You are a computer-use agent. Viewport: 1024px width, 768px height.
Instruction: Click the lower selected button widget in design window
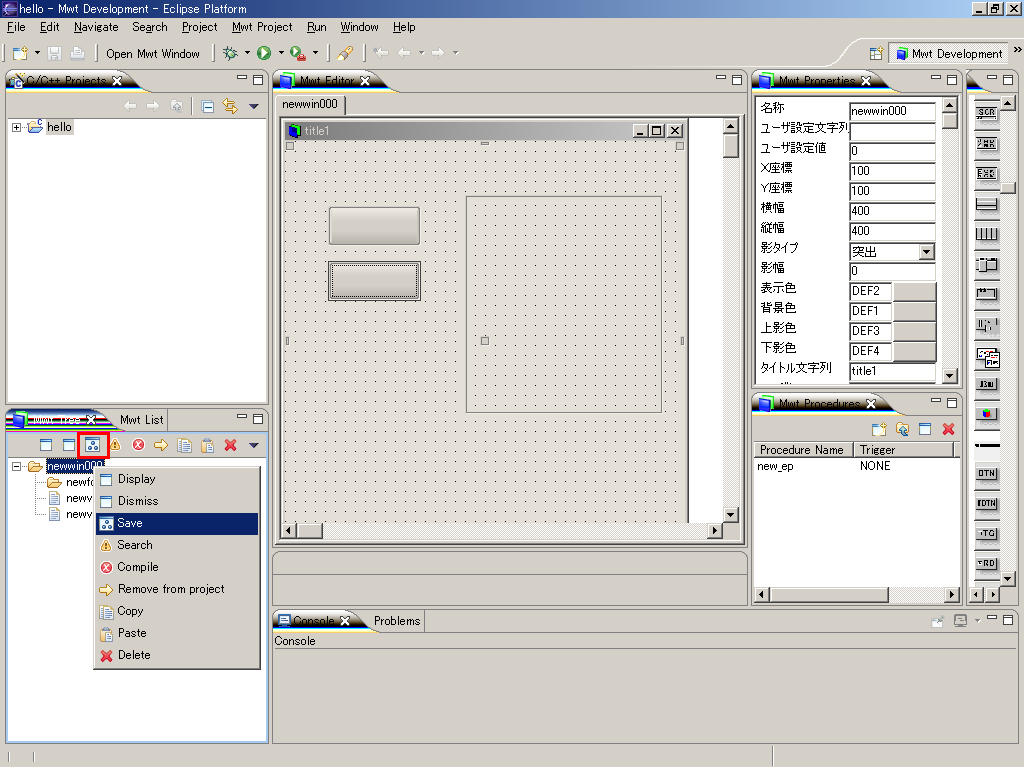pyautogui.click(x=374, y=281)
